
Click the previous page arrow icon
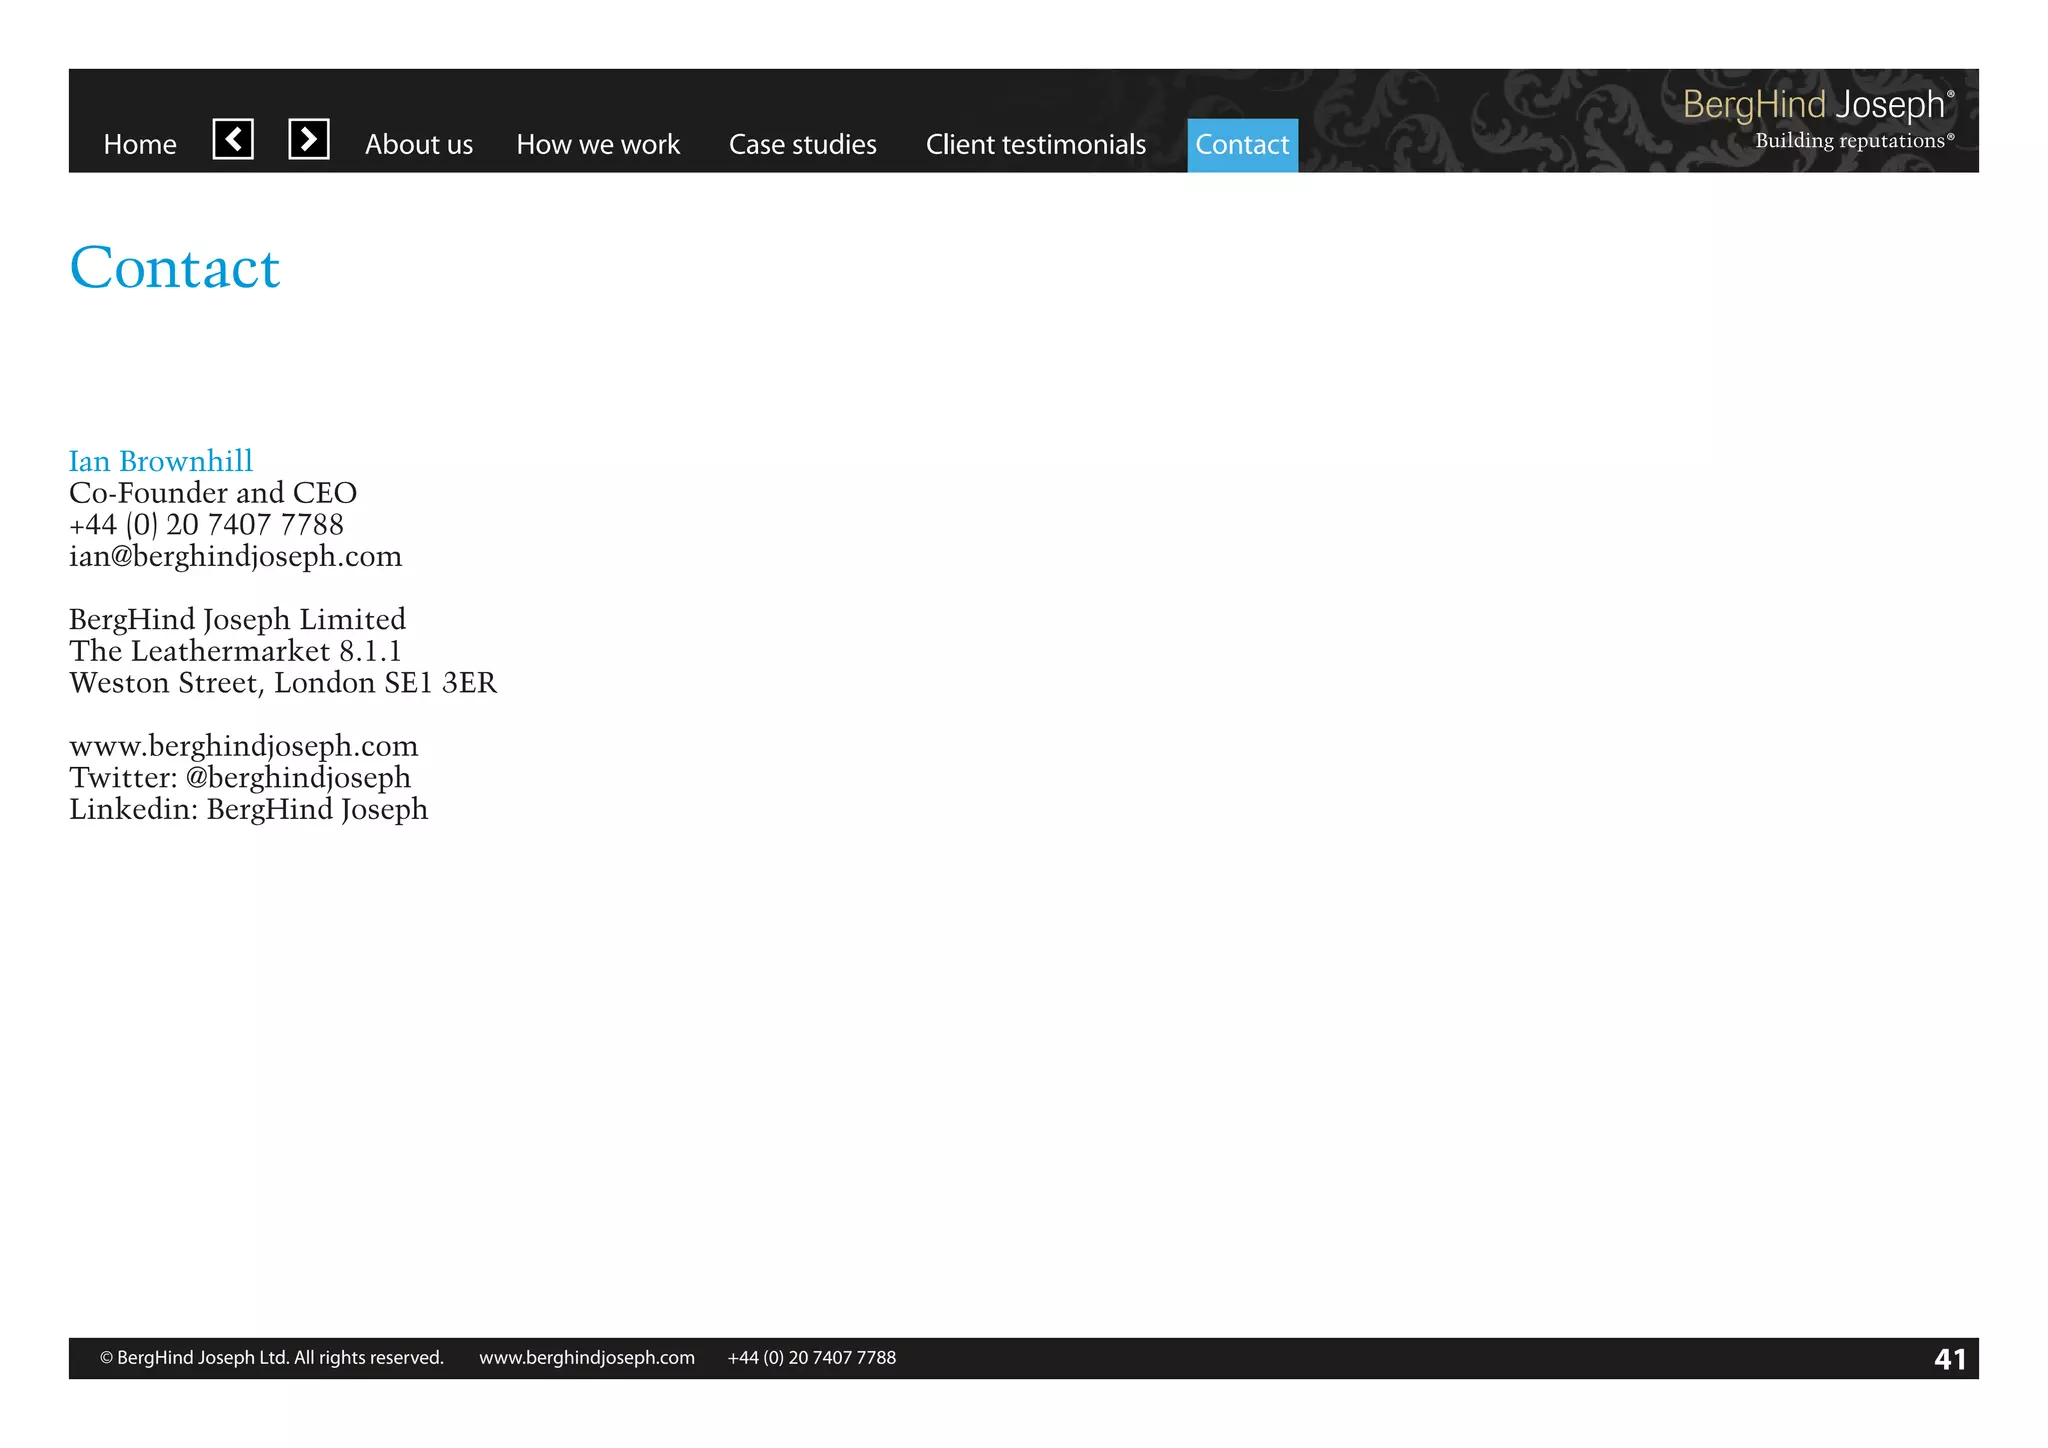pos(233,139)
